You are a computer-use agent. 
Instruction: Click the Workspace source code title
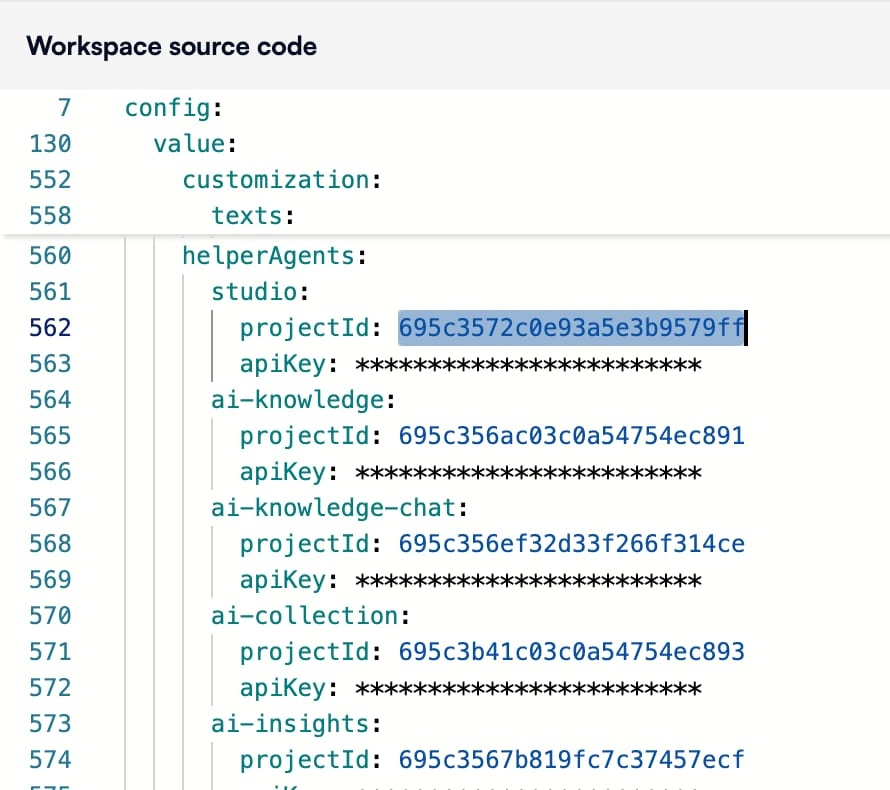[x=173, y=46]
